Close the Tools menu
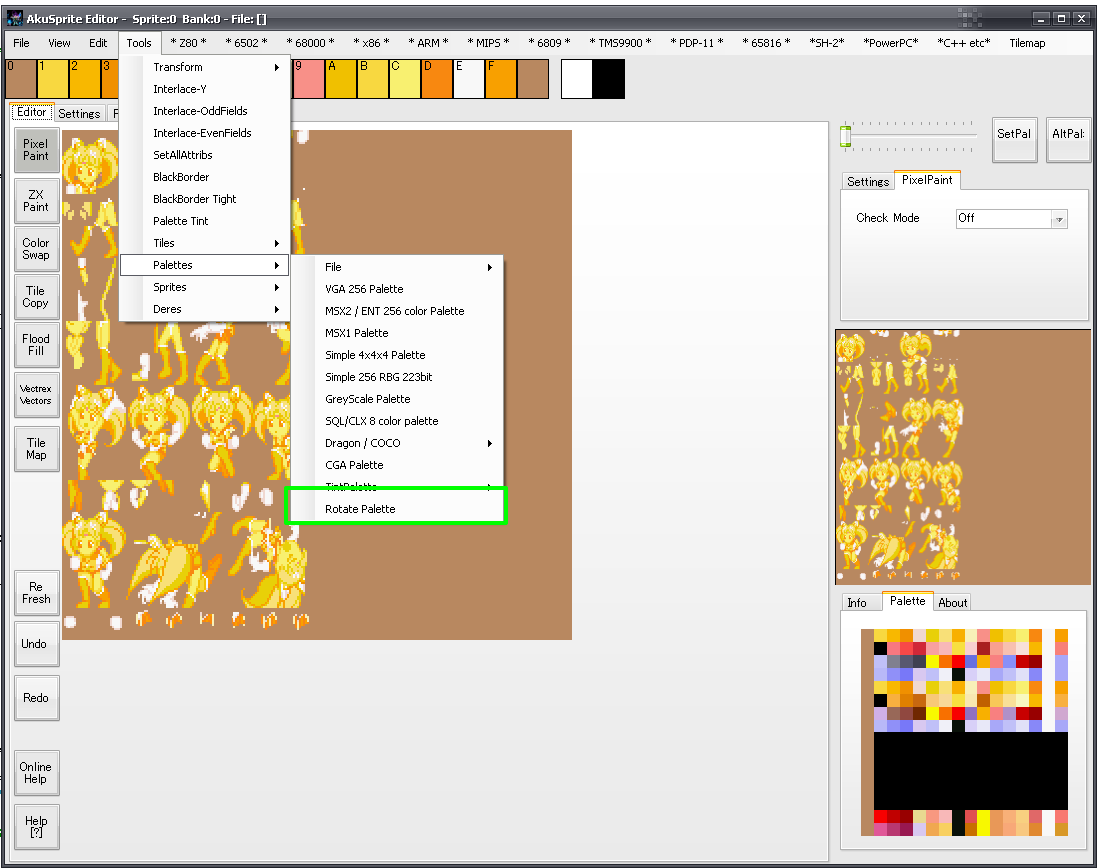The height and width of the screenshot is (868, 1097). (139, 43)
